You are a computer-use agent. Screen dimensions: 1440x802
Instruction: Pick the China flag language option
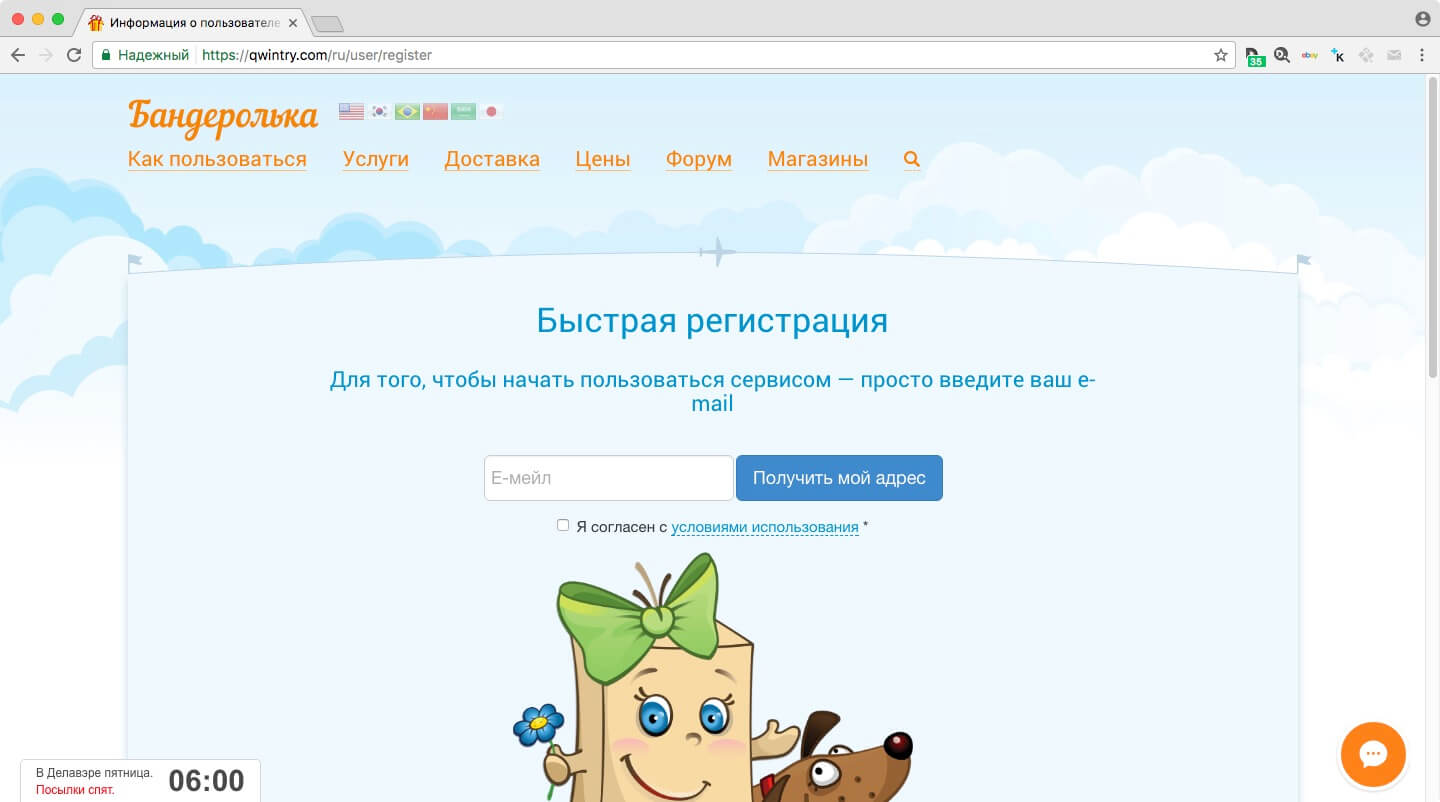(x=435, y=111)
